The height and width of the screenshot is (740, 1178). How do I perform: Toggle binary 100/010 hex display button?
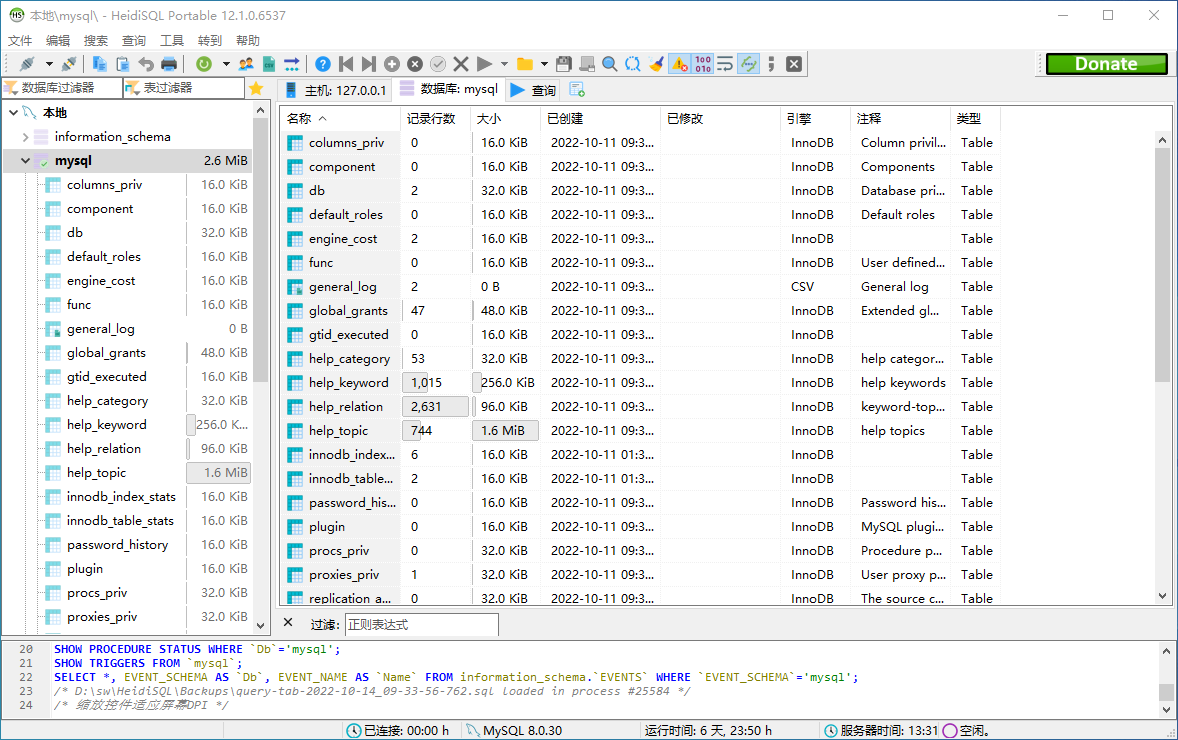pyautogui.click(x=703, y=64)
